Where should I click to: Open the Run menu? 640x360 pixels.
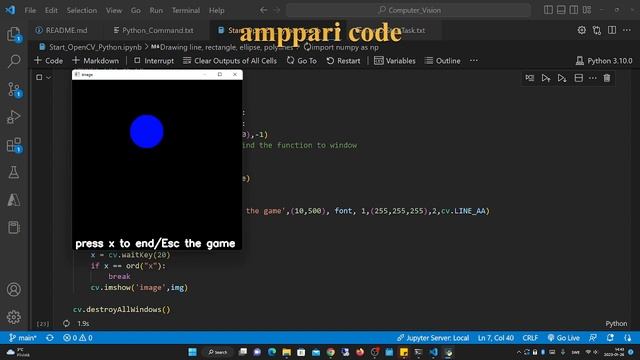tap(156, 10)
